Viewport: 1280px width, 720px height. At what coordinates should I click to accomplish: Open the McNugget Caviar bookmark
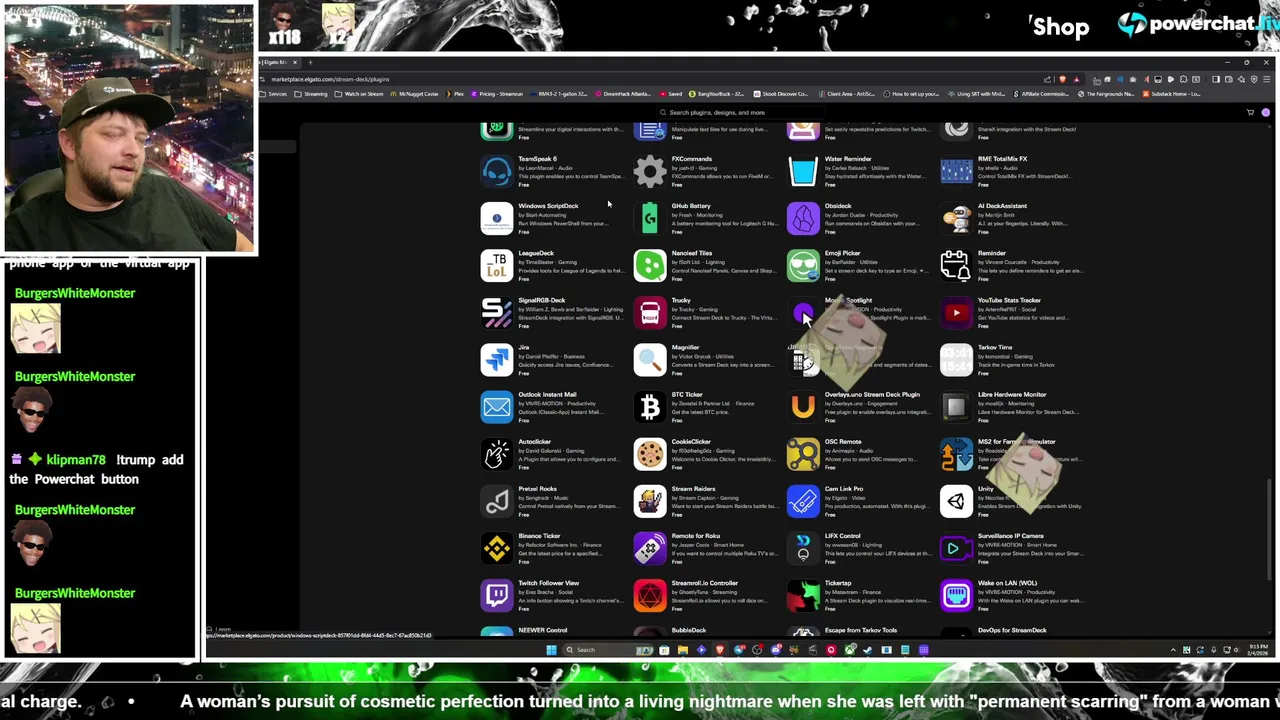[x=415, y=94]
